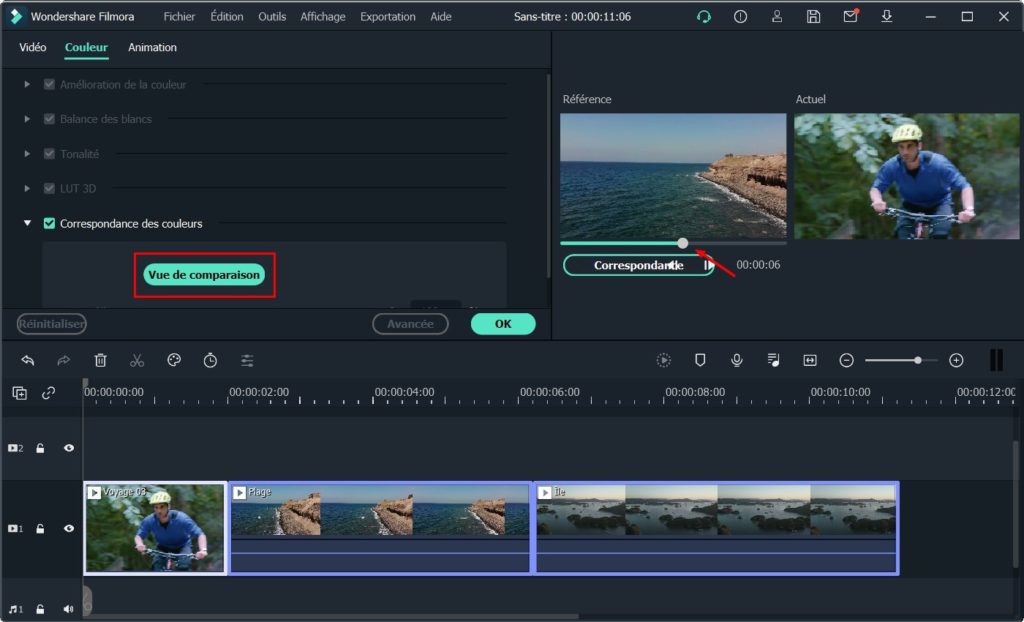Delete selected clip with trash icon
The height and width of the screenshot is (622, 1024).
pos(100,360)
